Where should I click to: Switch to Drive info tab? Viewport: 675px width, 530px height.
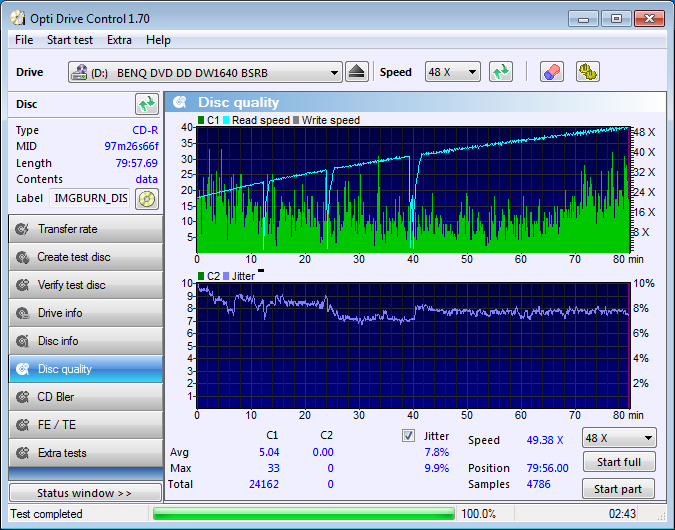click(86, 313)
